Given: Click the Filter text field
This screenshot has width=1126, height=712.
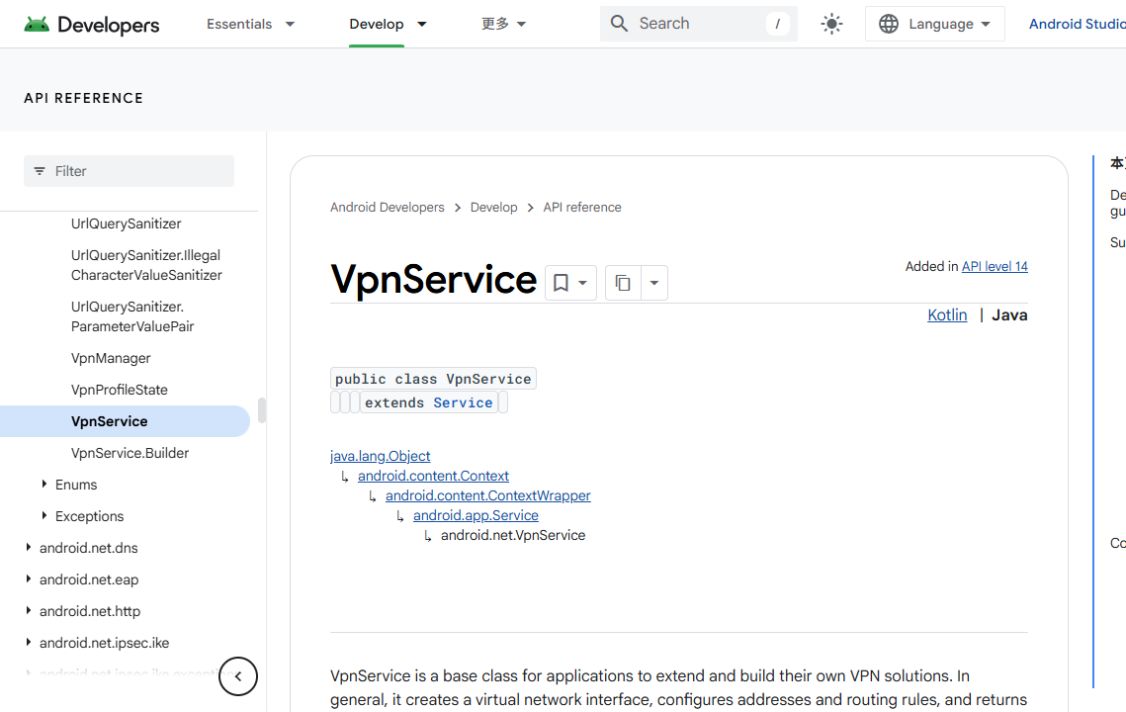Looking at the screenshot, I should [129, 171].
